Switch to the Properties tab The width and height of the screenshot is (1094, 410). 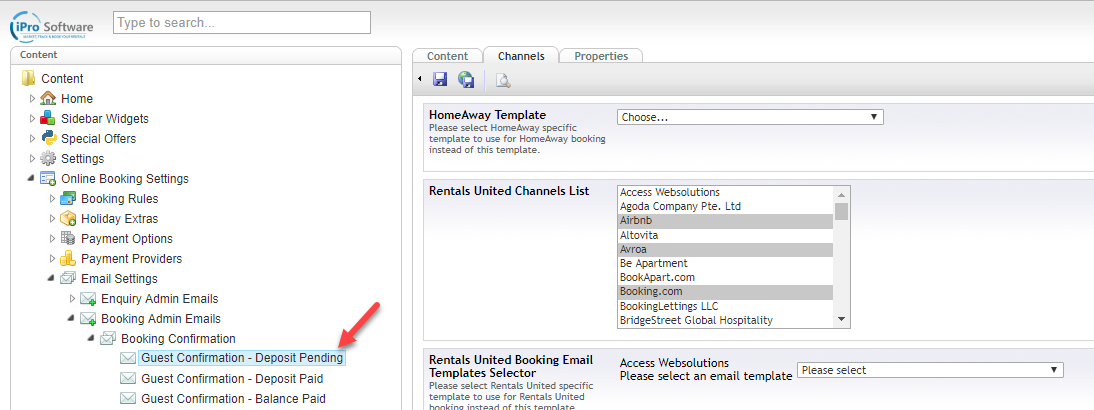[601, 56]
